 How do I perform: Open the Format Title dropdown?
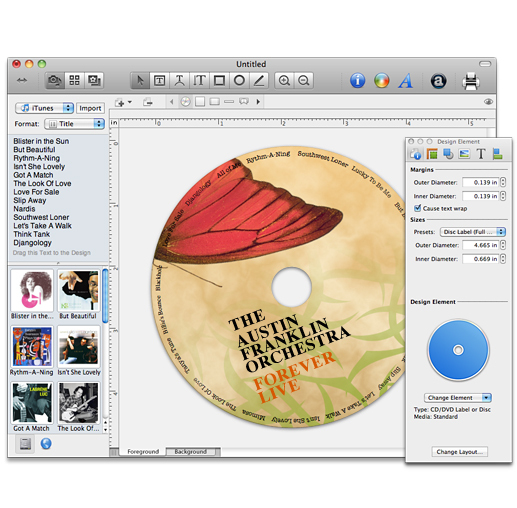pyautogui.click(x=75, y=124)
